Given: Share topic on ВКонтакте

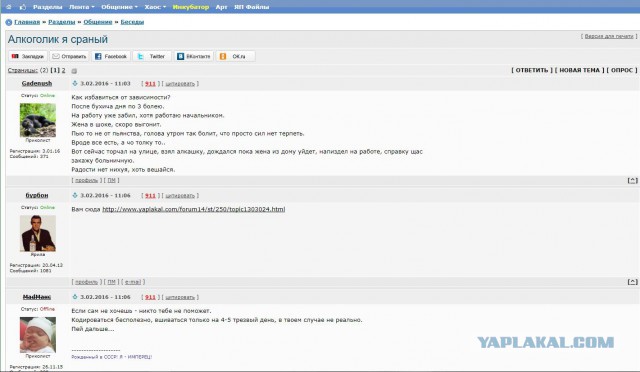Looking at the screenshot, I should [194, 56].
